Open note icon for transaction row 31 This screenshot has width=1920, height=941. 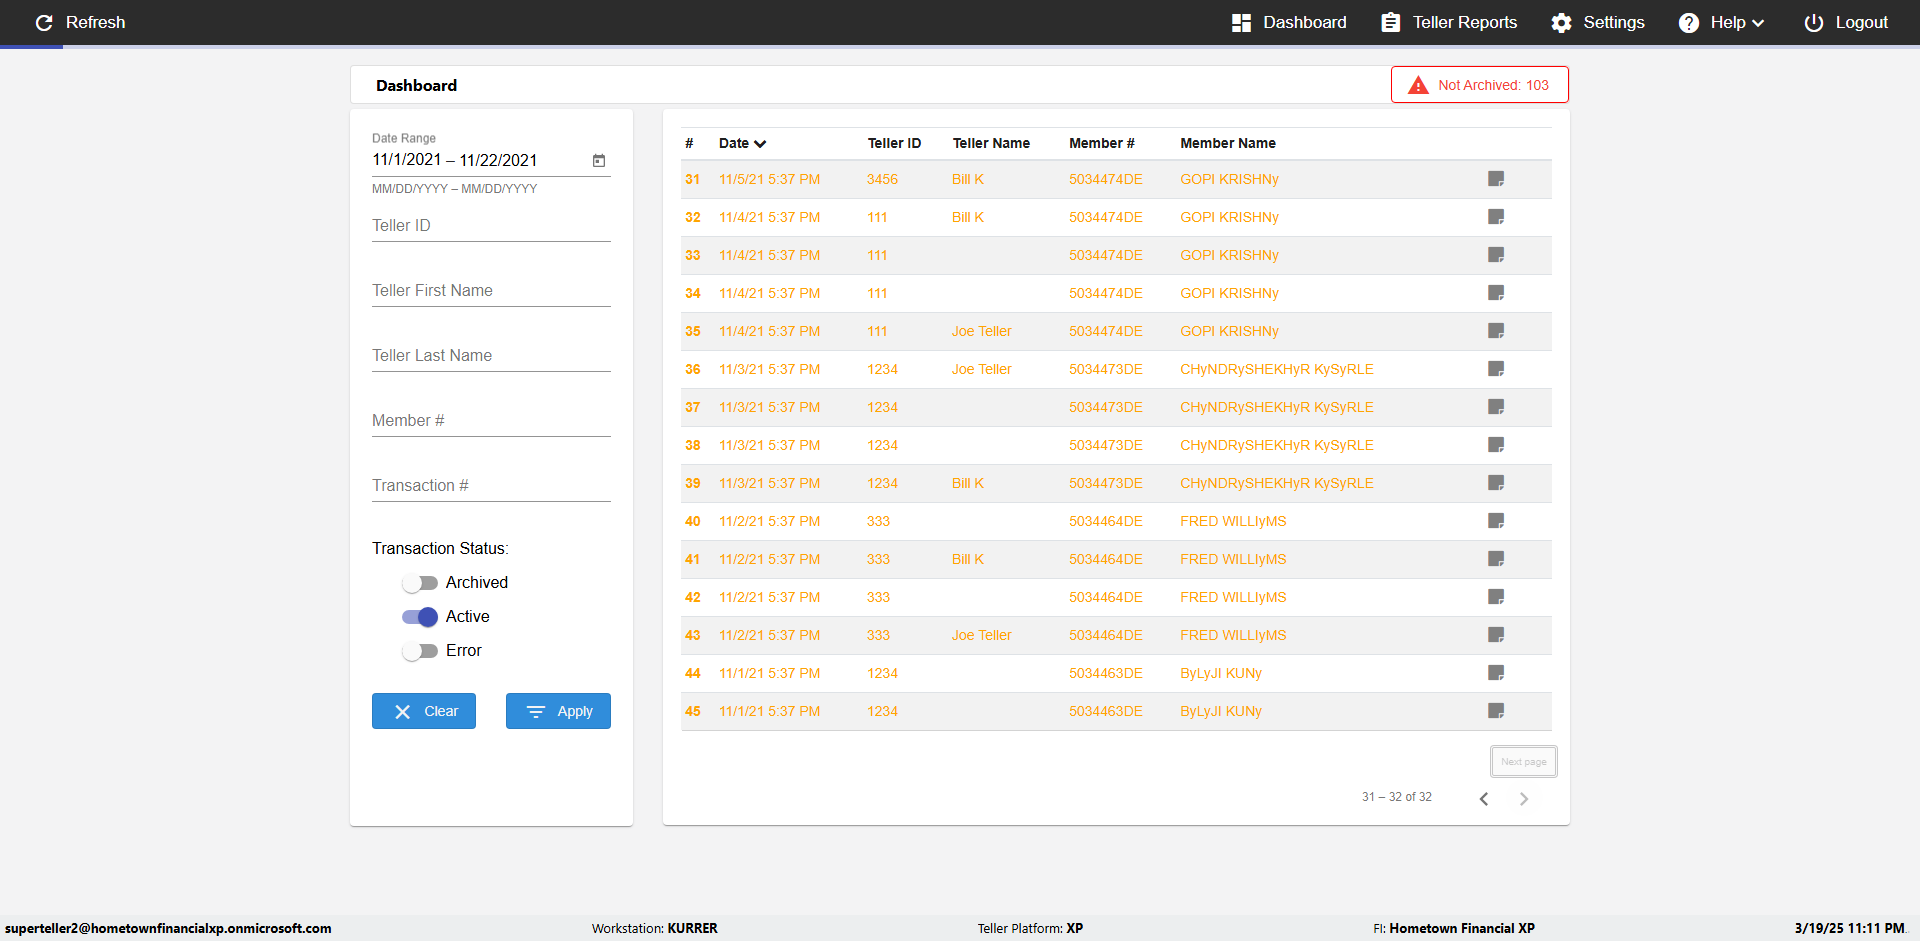[1496, 179]
